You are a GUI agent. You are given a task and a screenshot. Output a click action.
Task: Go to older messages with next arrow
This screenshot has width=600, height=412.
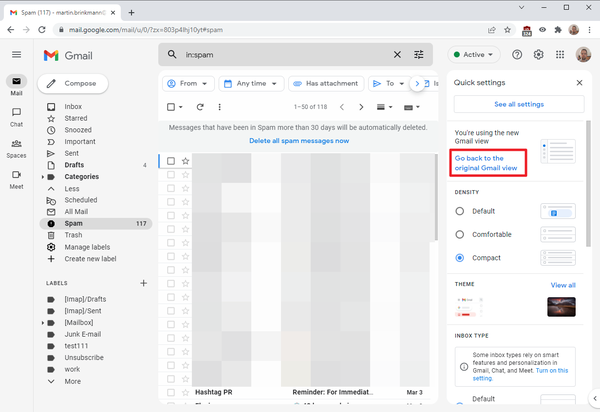361,107
